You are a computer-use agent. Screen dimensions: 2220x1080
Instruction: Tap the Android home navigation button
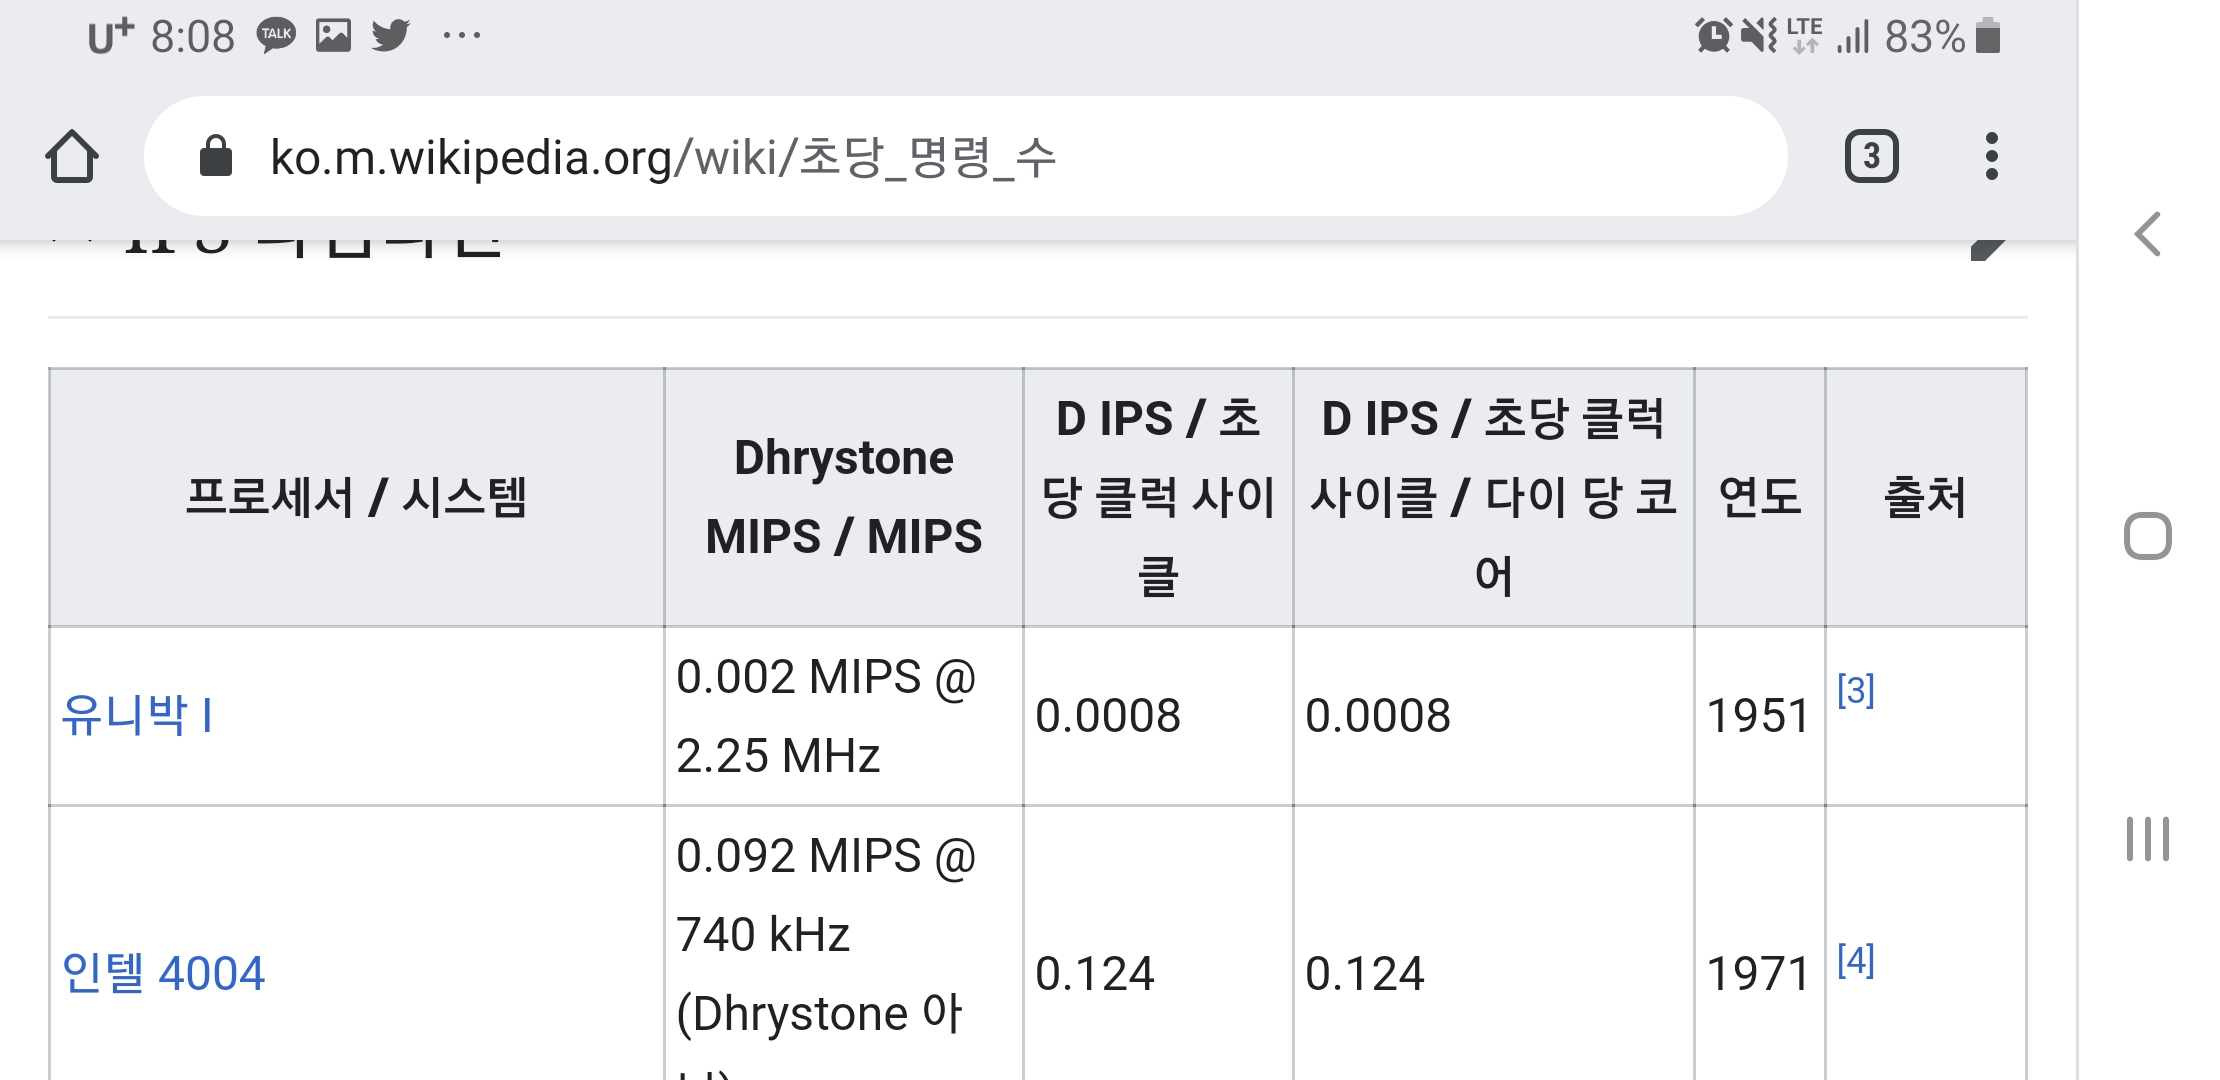(x=2147, y=536)
